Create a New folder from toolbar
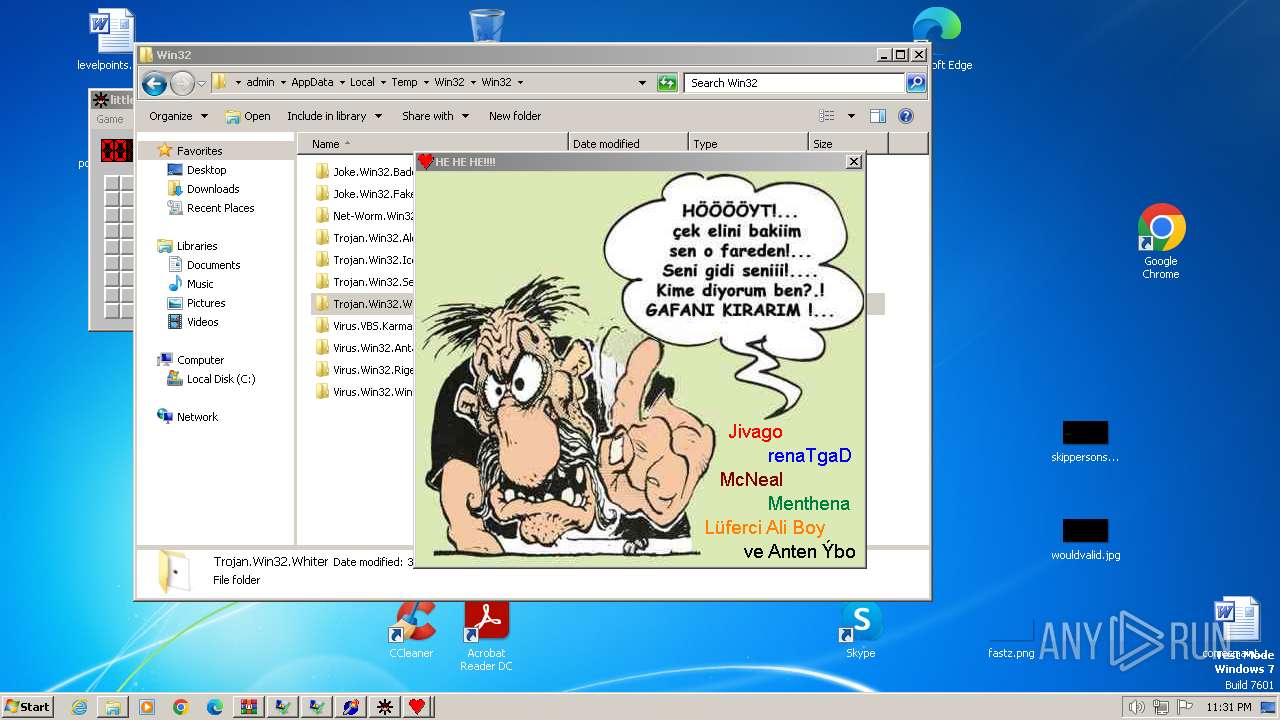The width and height of the screenshot is (1280, 720). click(x=515, y=116)
